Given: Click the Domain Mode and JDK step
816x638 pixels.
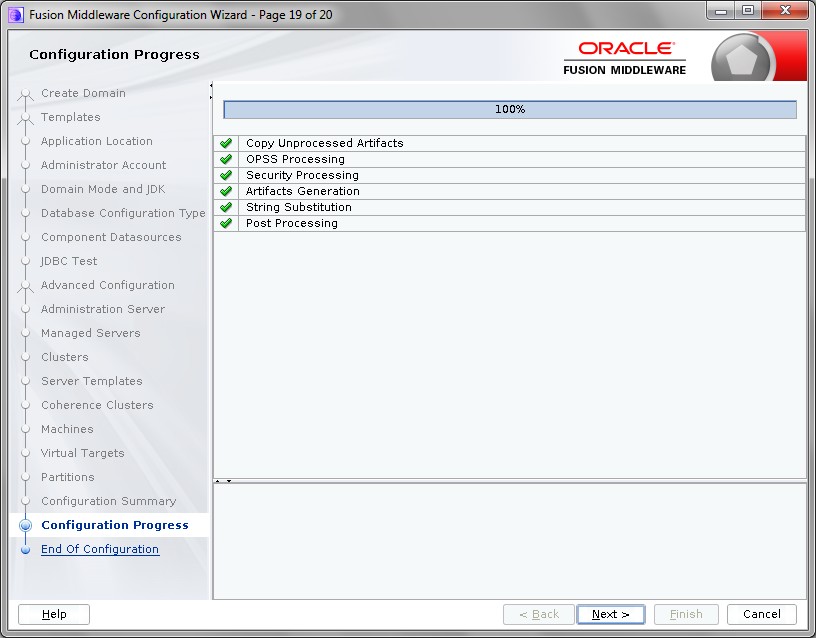Looking at the screenshot, I should click(x=103, y=189).
